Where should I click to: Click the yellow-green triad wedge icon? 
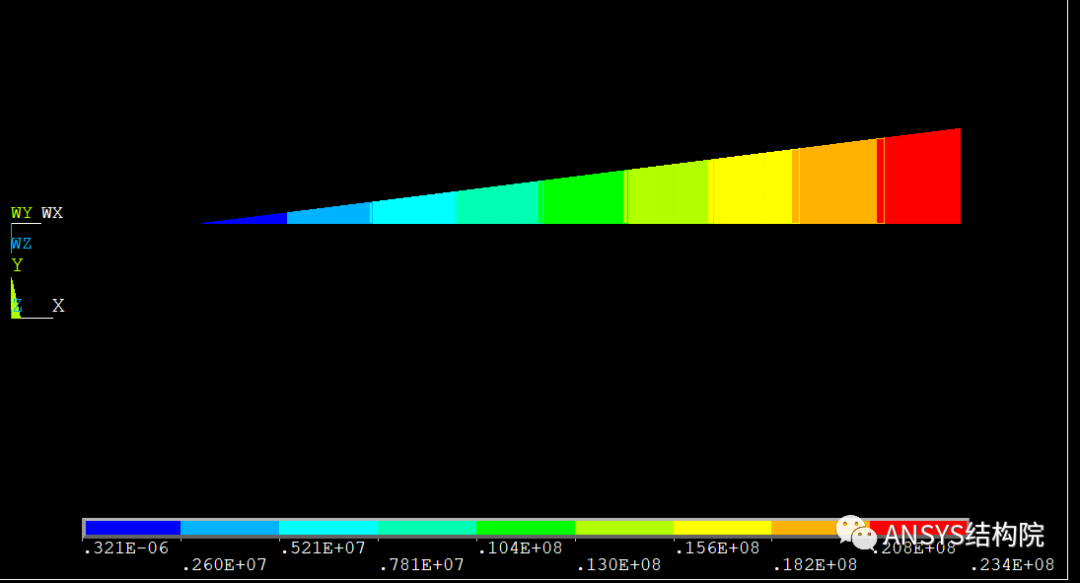(14, 298)
